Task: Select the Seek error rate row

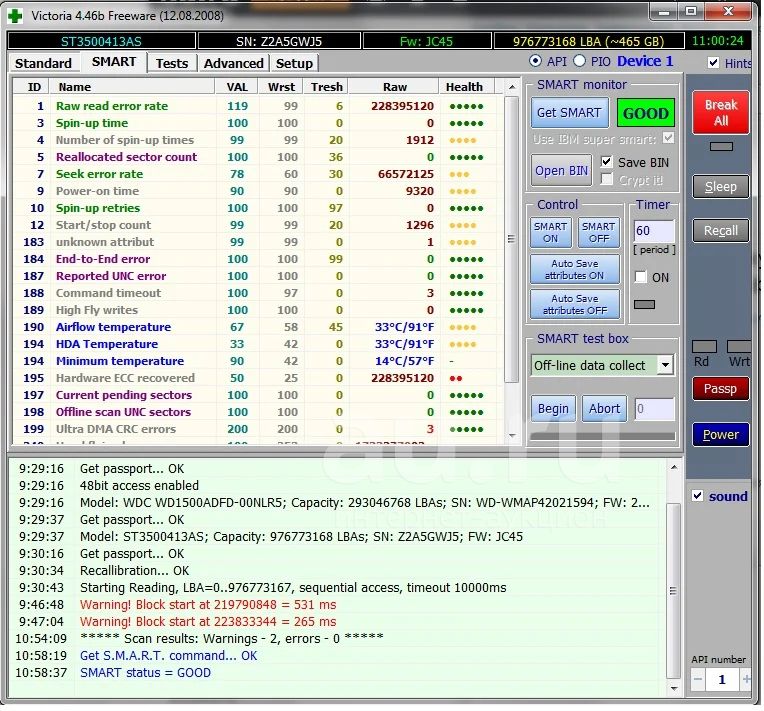Action: 257,174
